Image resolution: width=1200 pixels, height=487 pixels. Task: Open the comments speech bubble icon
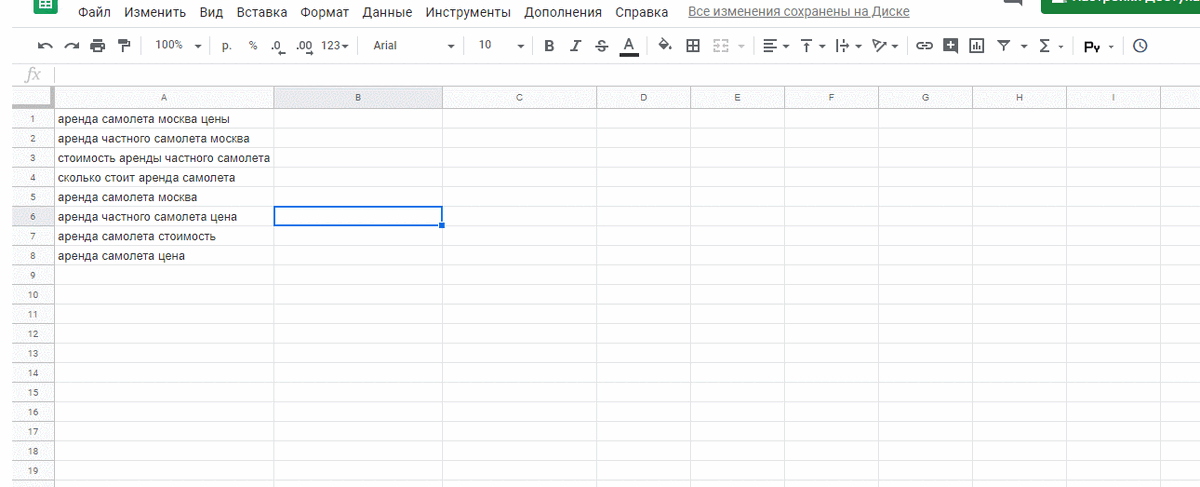click(1013, 4)
